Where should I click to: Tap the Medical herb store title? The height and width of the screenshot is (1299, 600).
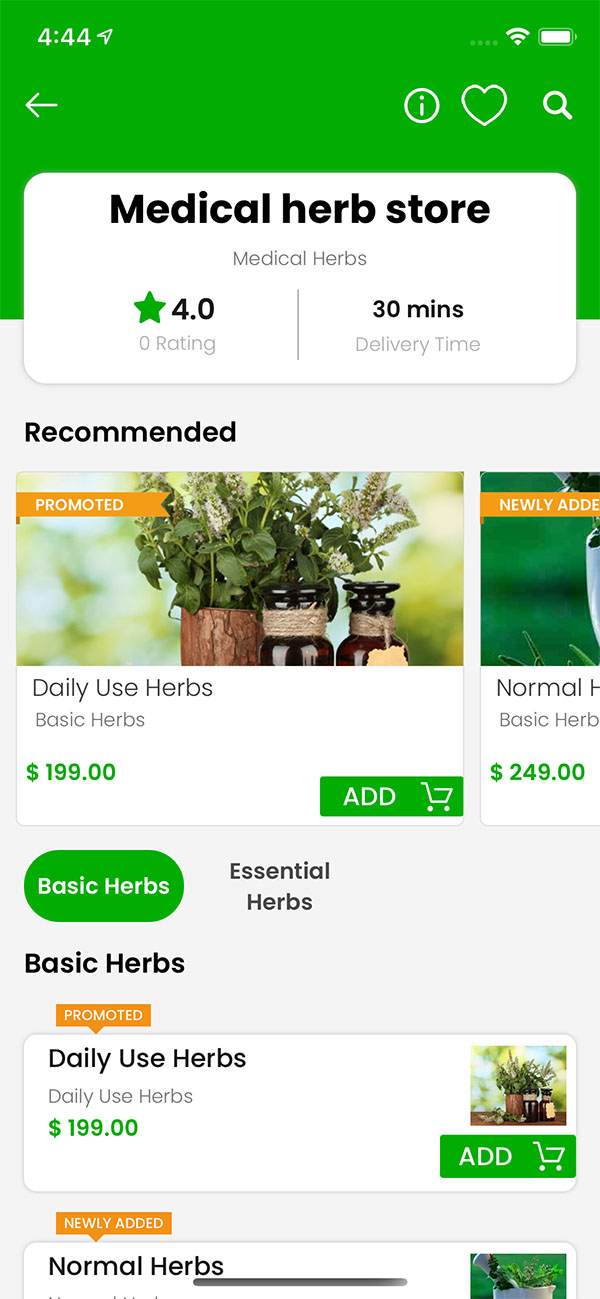[x=300, y=209]
